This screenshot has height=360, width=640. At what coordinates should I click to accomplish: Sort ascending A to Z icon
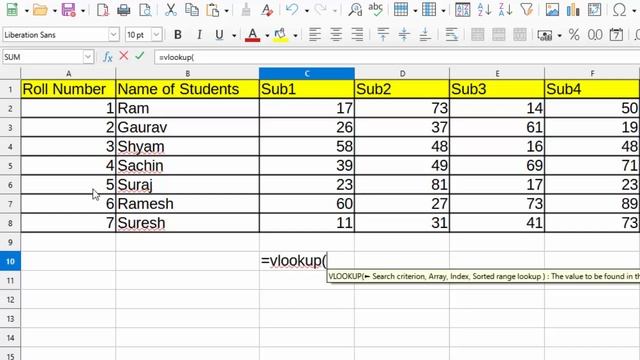point(484,9)
